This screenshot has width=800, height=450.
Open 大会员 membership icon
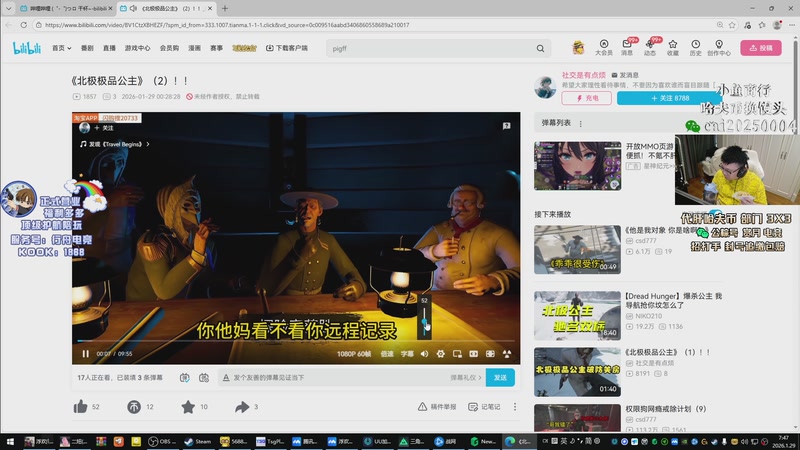[x=604, y=48]
